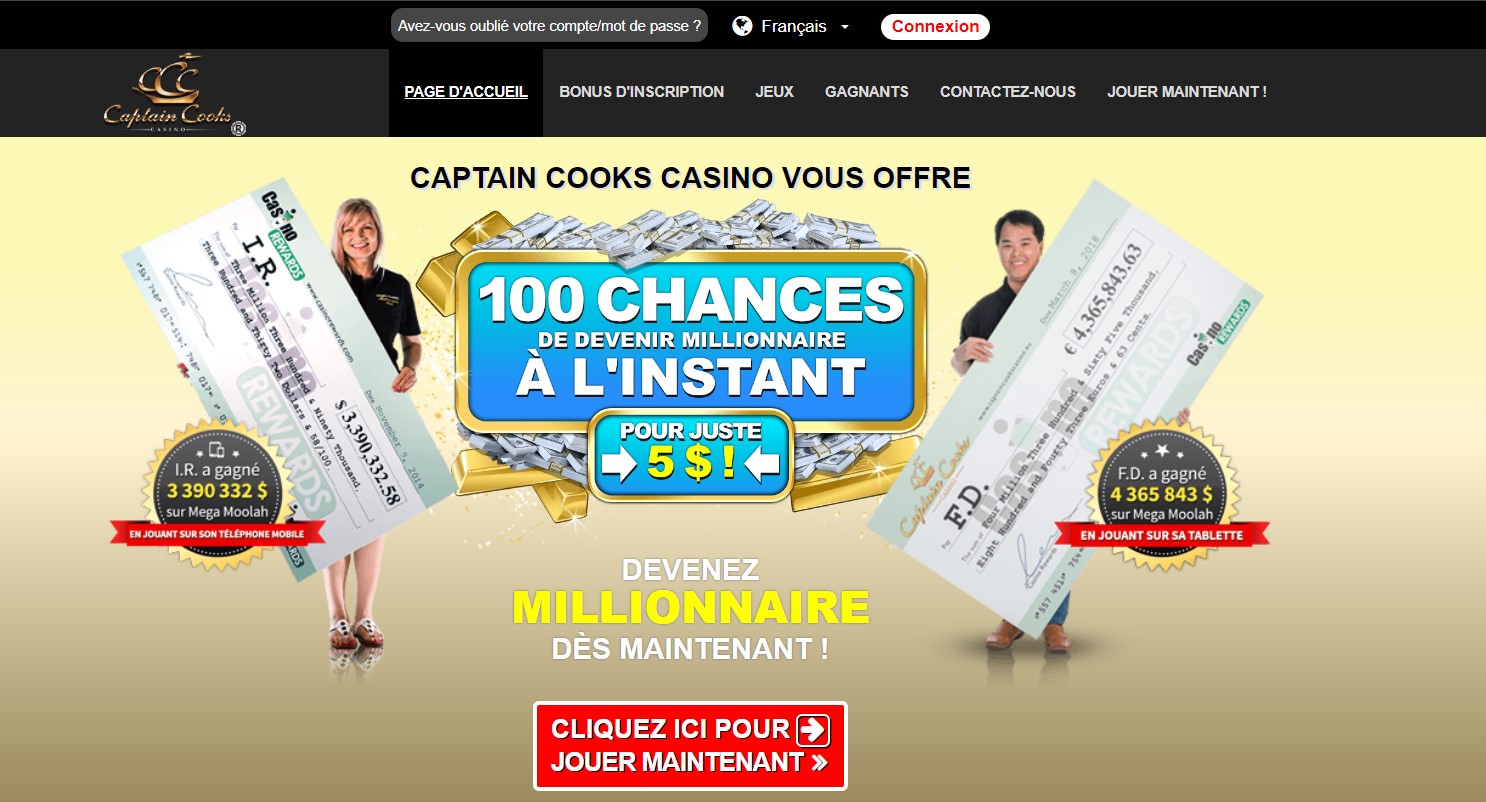The height and width of the screenshot is (802, 1486).
Task: Select the Français language label
Action: pyautogui.click(x=794, y=26)
